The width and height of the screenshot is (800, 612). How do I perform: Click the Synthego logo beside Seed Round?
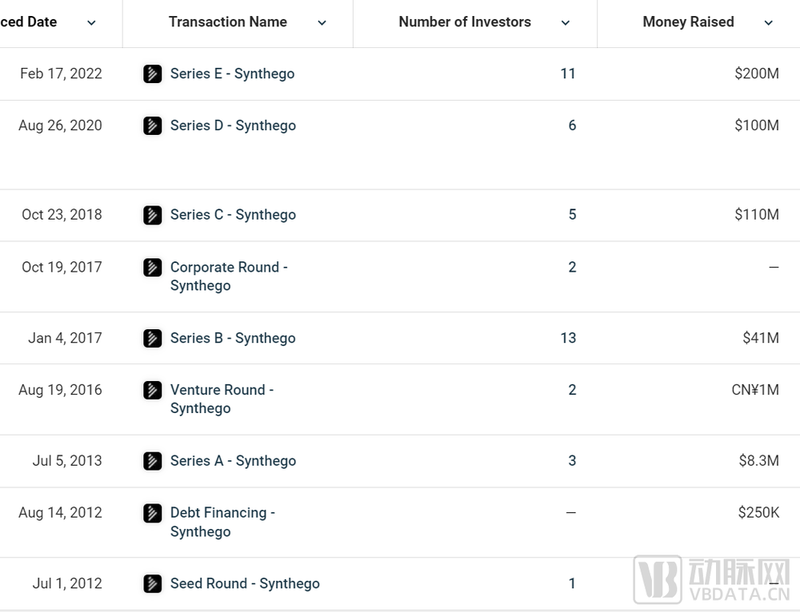point(153,584)
